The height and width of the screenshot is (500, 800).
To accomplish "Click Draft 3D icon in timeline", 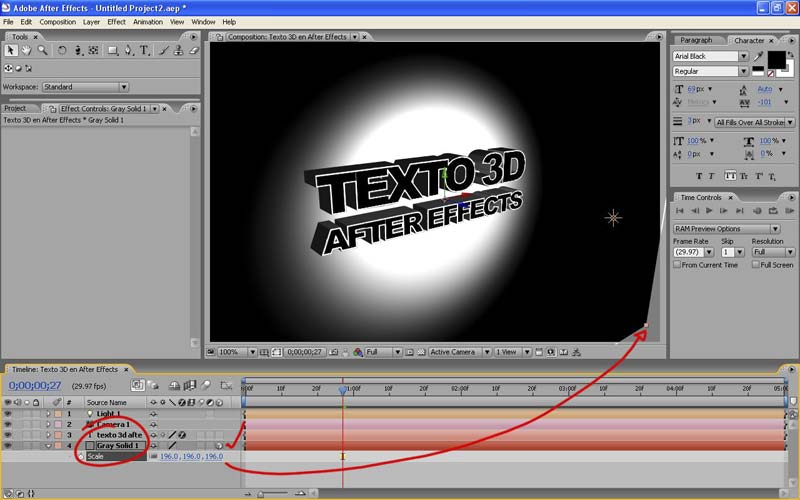I will (x=153, y=386).
